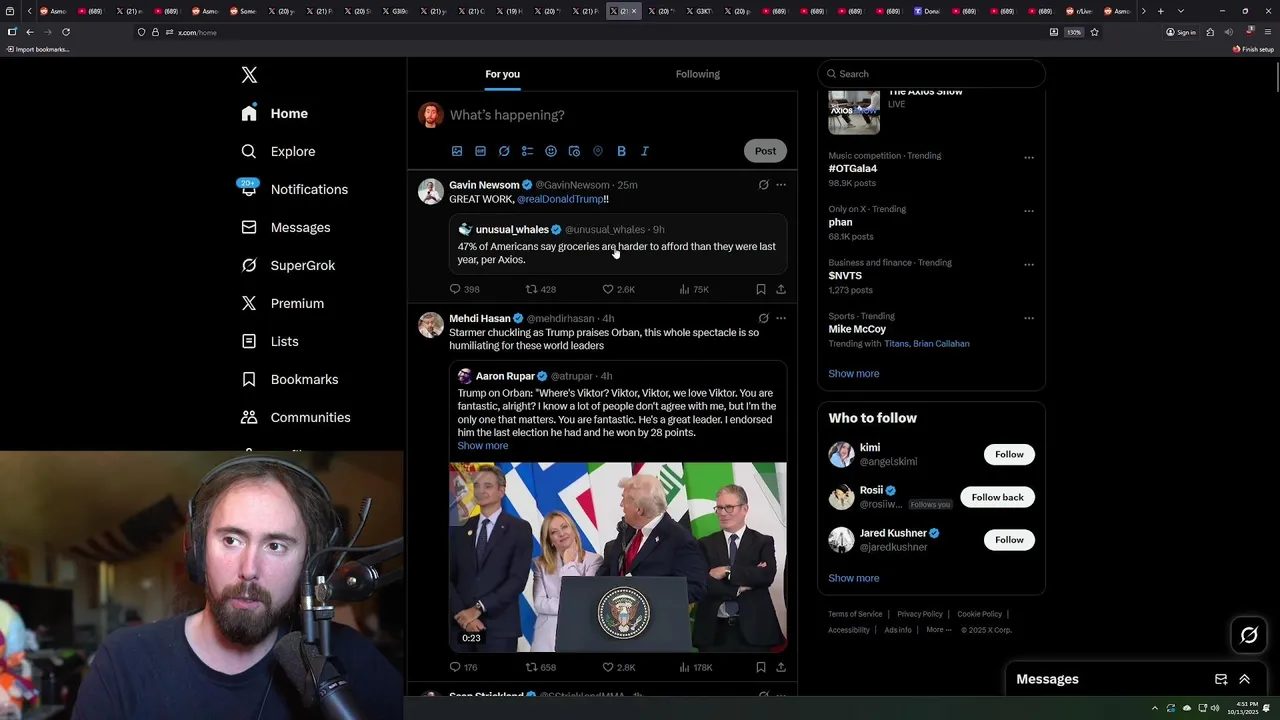
Task: Follow Jared Kushner
Action: click(1009, 540)
